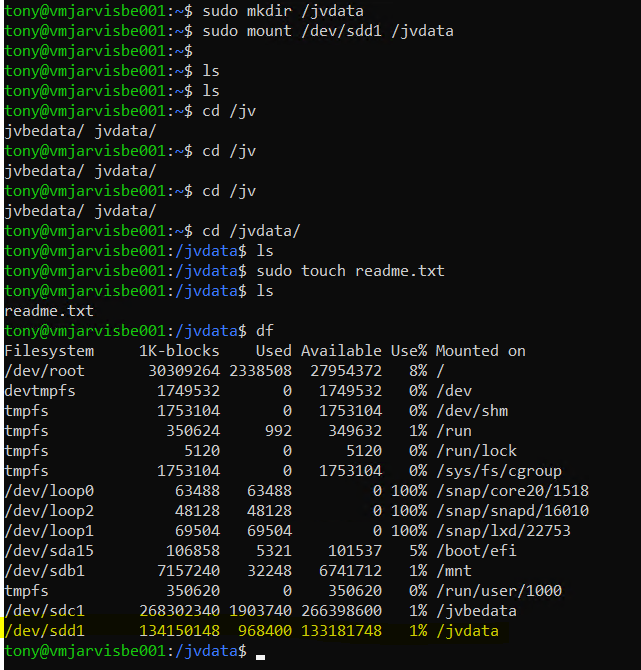The height and width of the screenshot is (670, 641).
Task: Click the used value 2338508
Action: 260,371
